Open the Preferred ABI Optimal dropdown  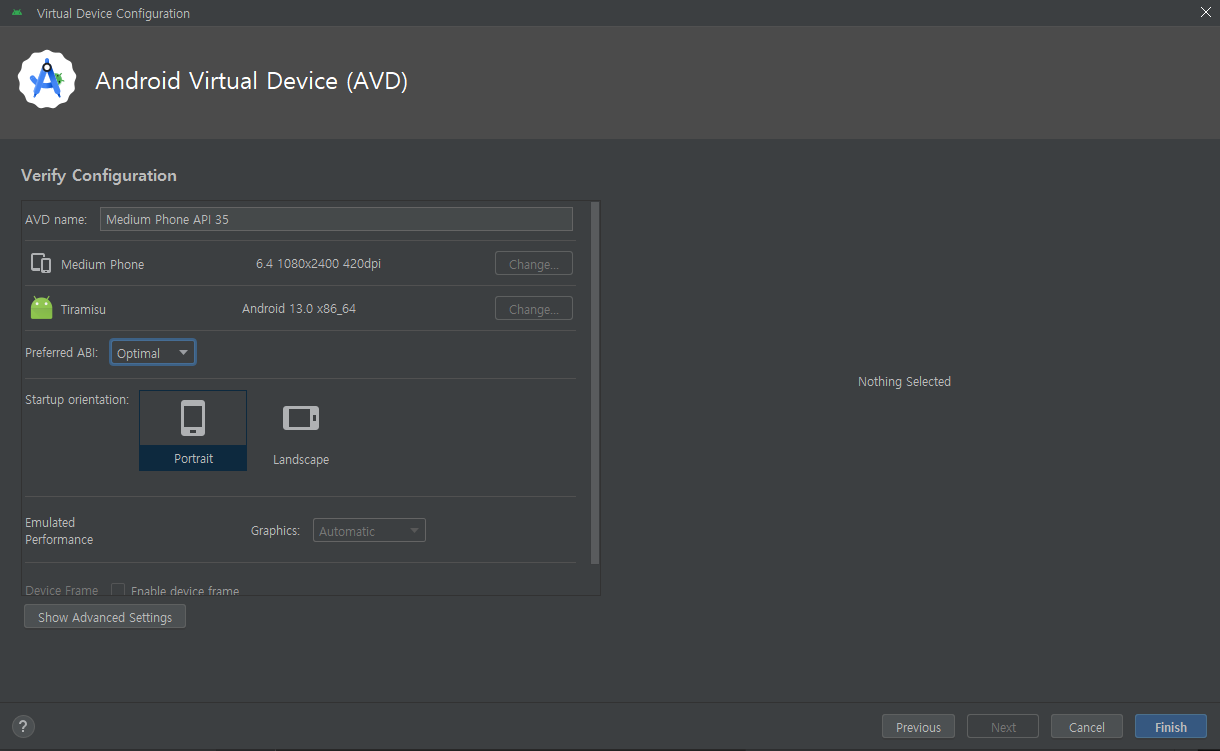click(153, 353)
